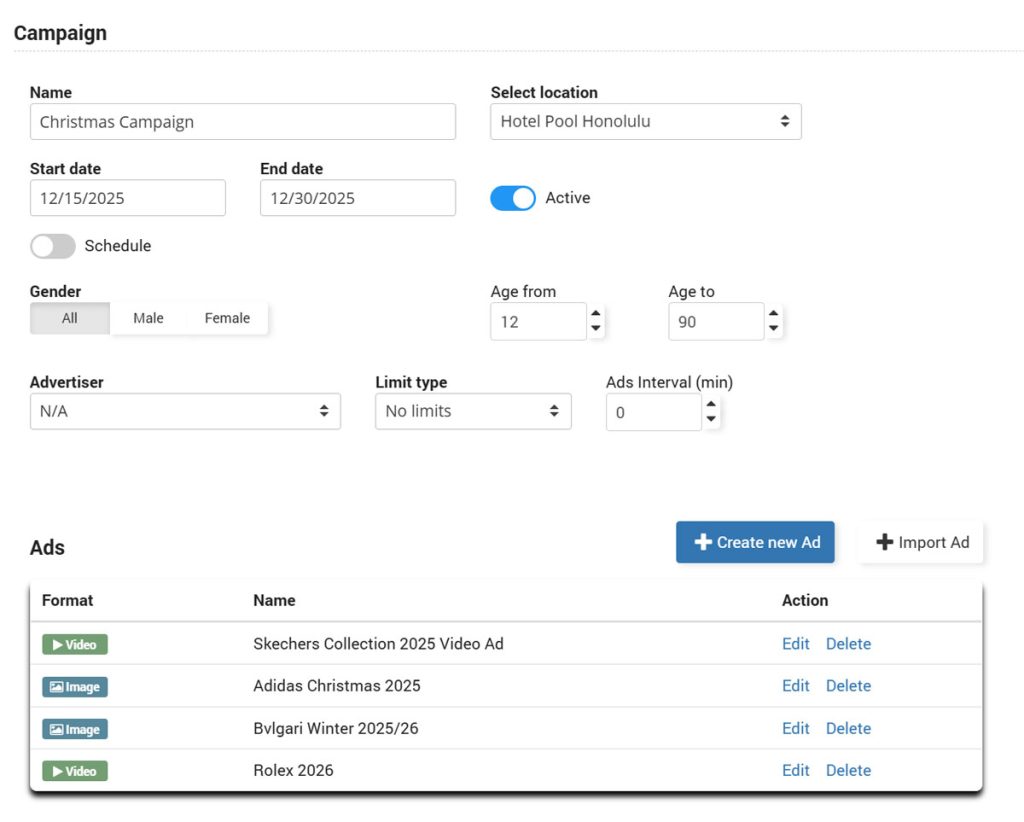This screenshot has width=1024, height=822.
Task: Decrease the Age to value with down arrow
Action: pos(774,329)
